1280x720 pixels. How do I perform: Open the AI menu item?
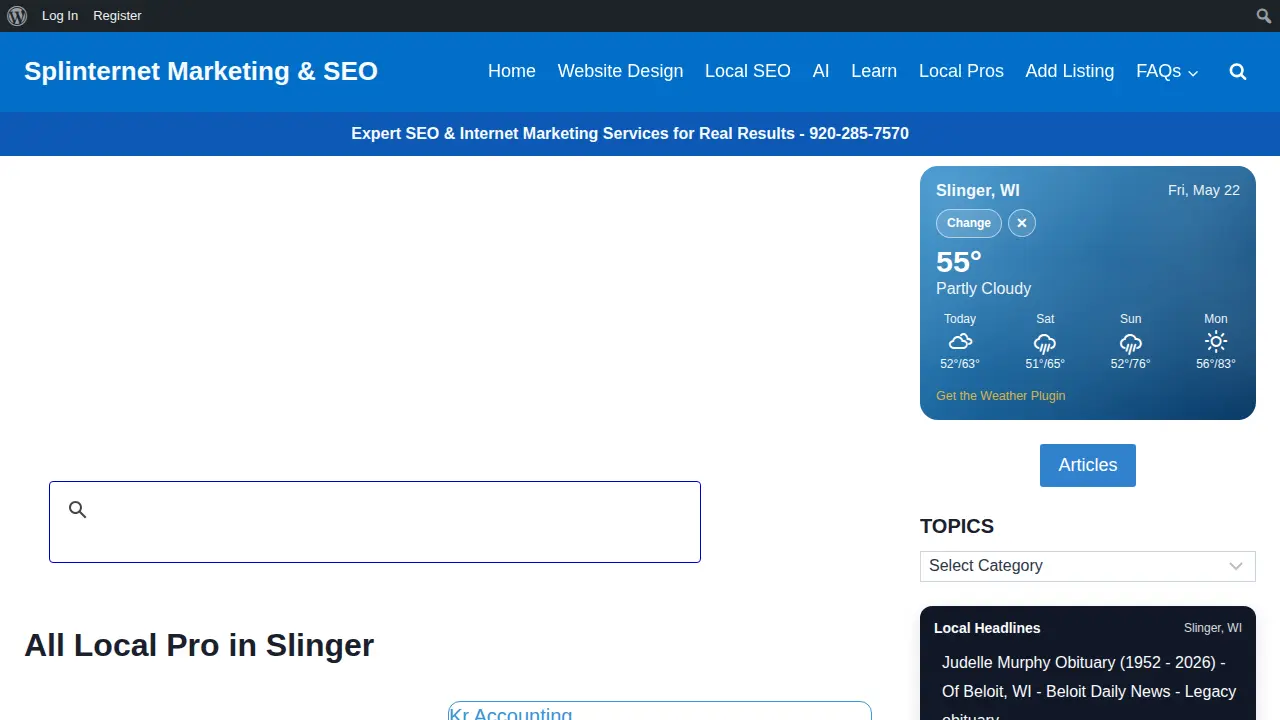[x=821, y=71]
